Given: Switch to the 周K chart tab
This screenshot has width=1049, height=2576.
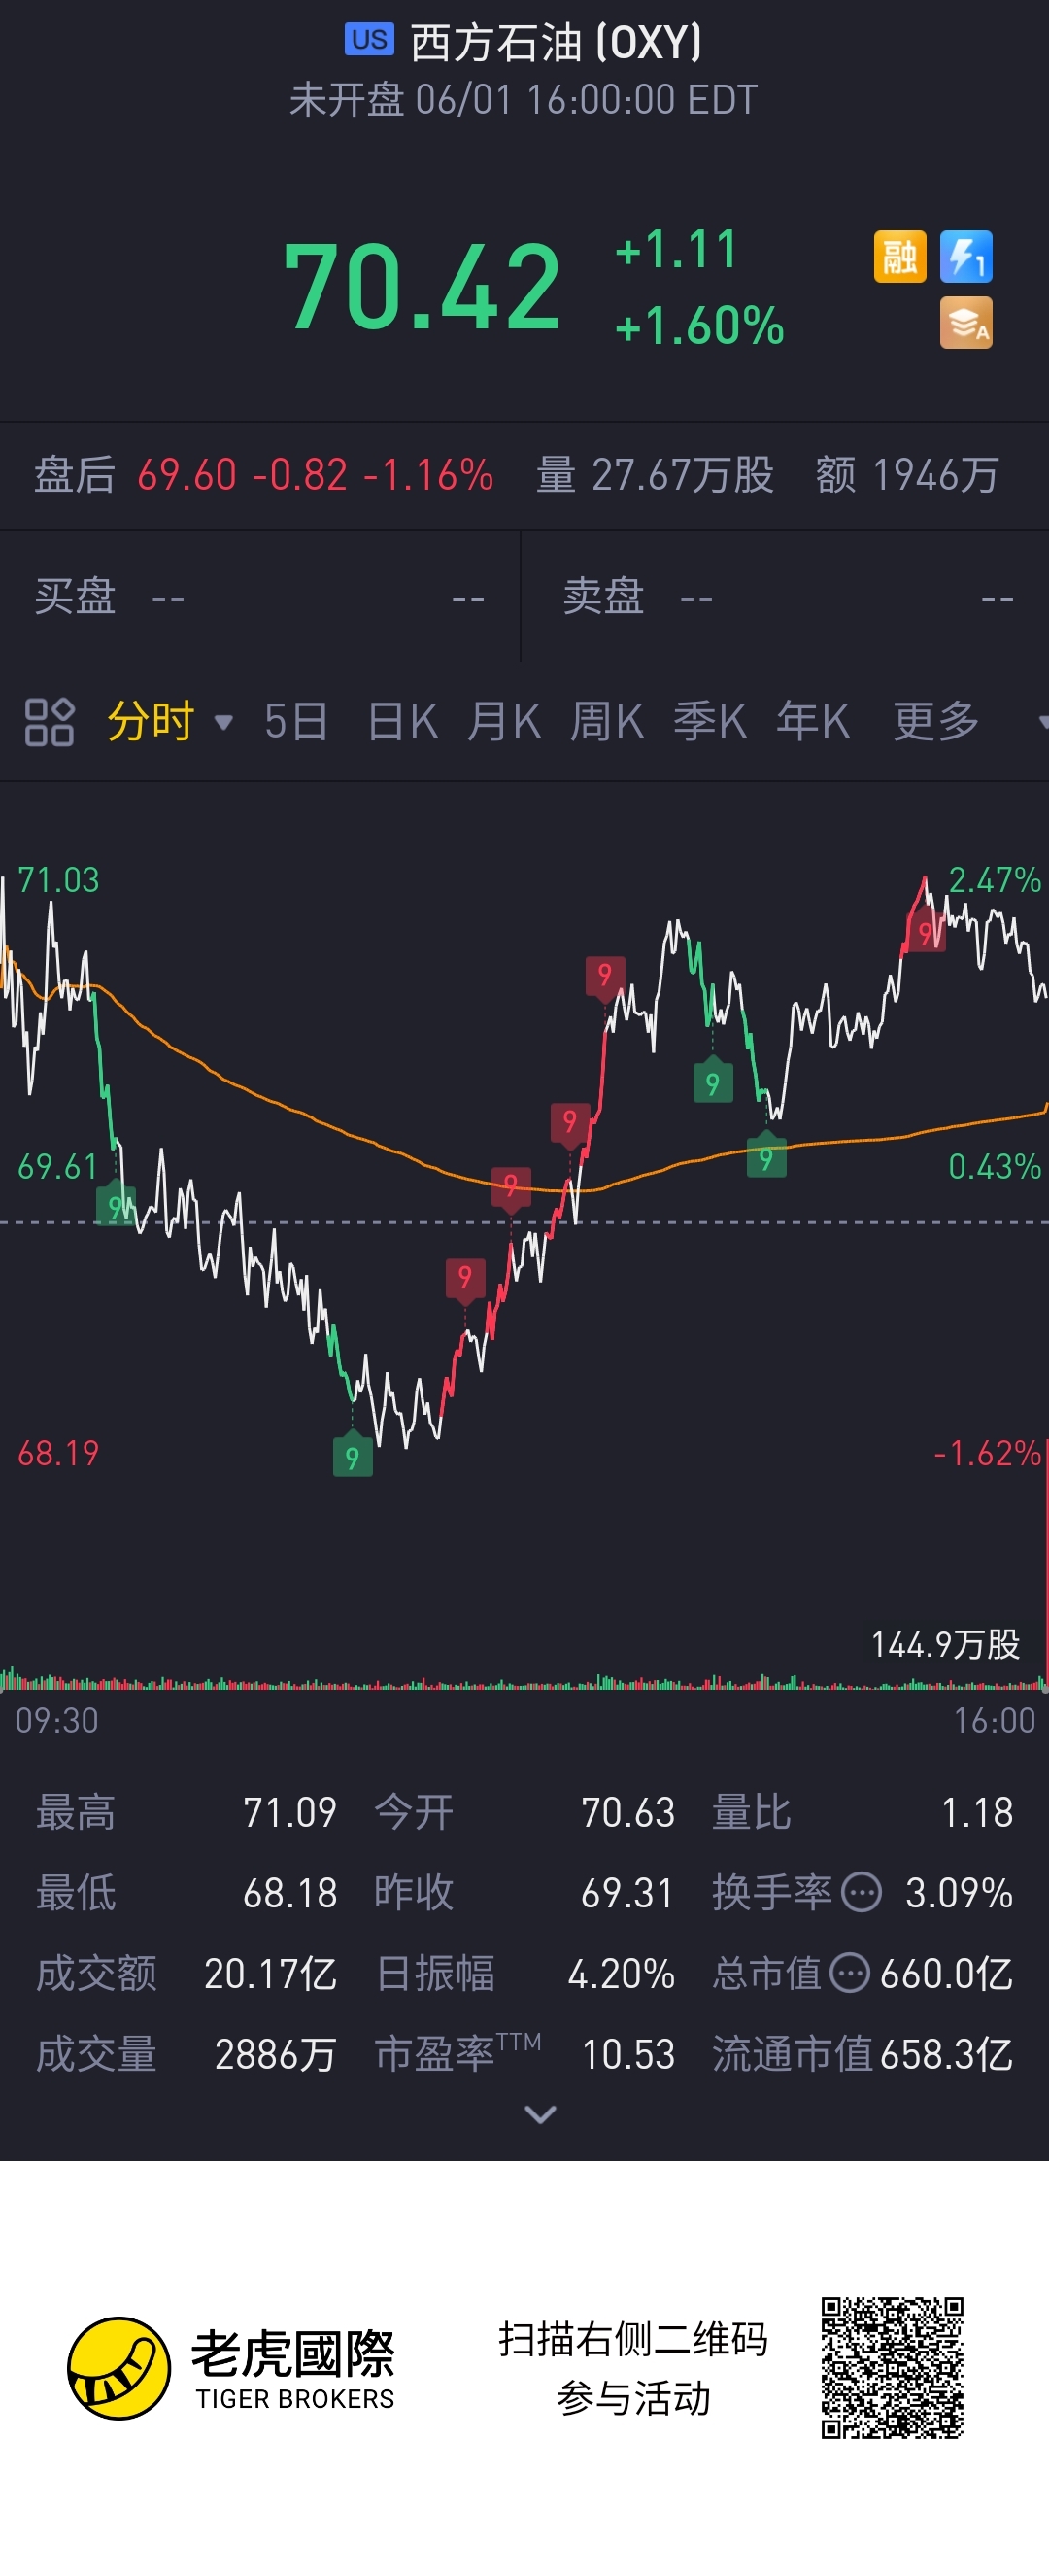Looking at the screenshot, I should pyautogui.click(x=607, y=721).
